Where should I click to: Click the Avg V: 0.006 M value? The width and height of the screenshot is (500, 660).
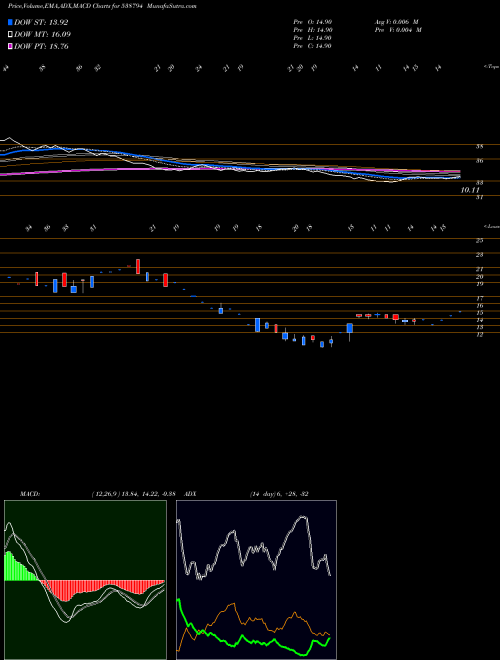(x=396, y=22)
